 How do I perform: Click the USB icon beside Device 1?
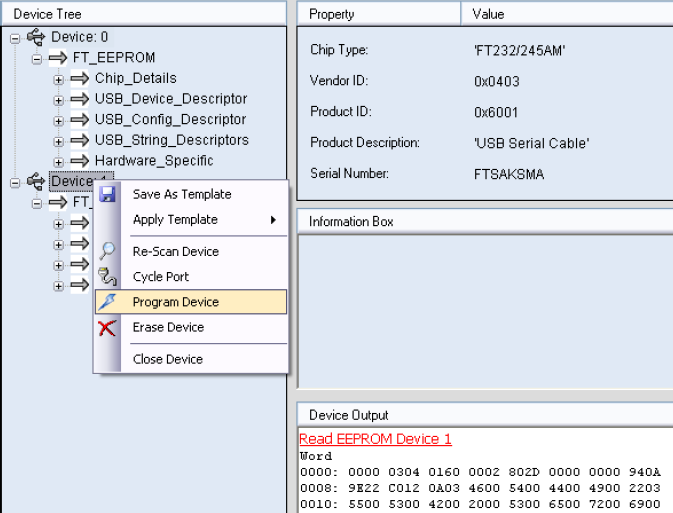point(36,181)
